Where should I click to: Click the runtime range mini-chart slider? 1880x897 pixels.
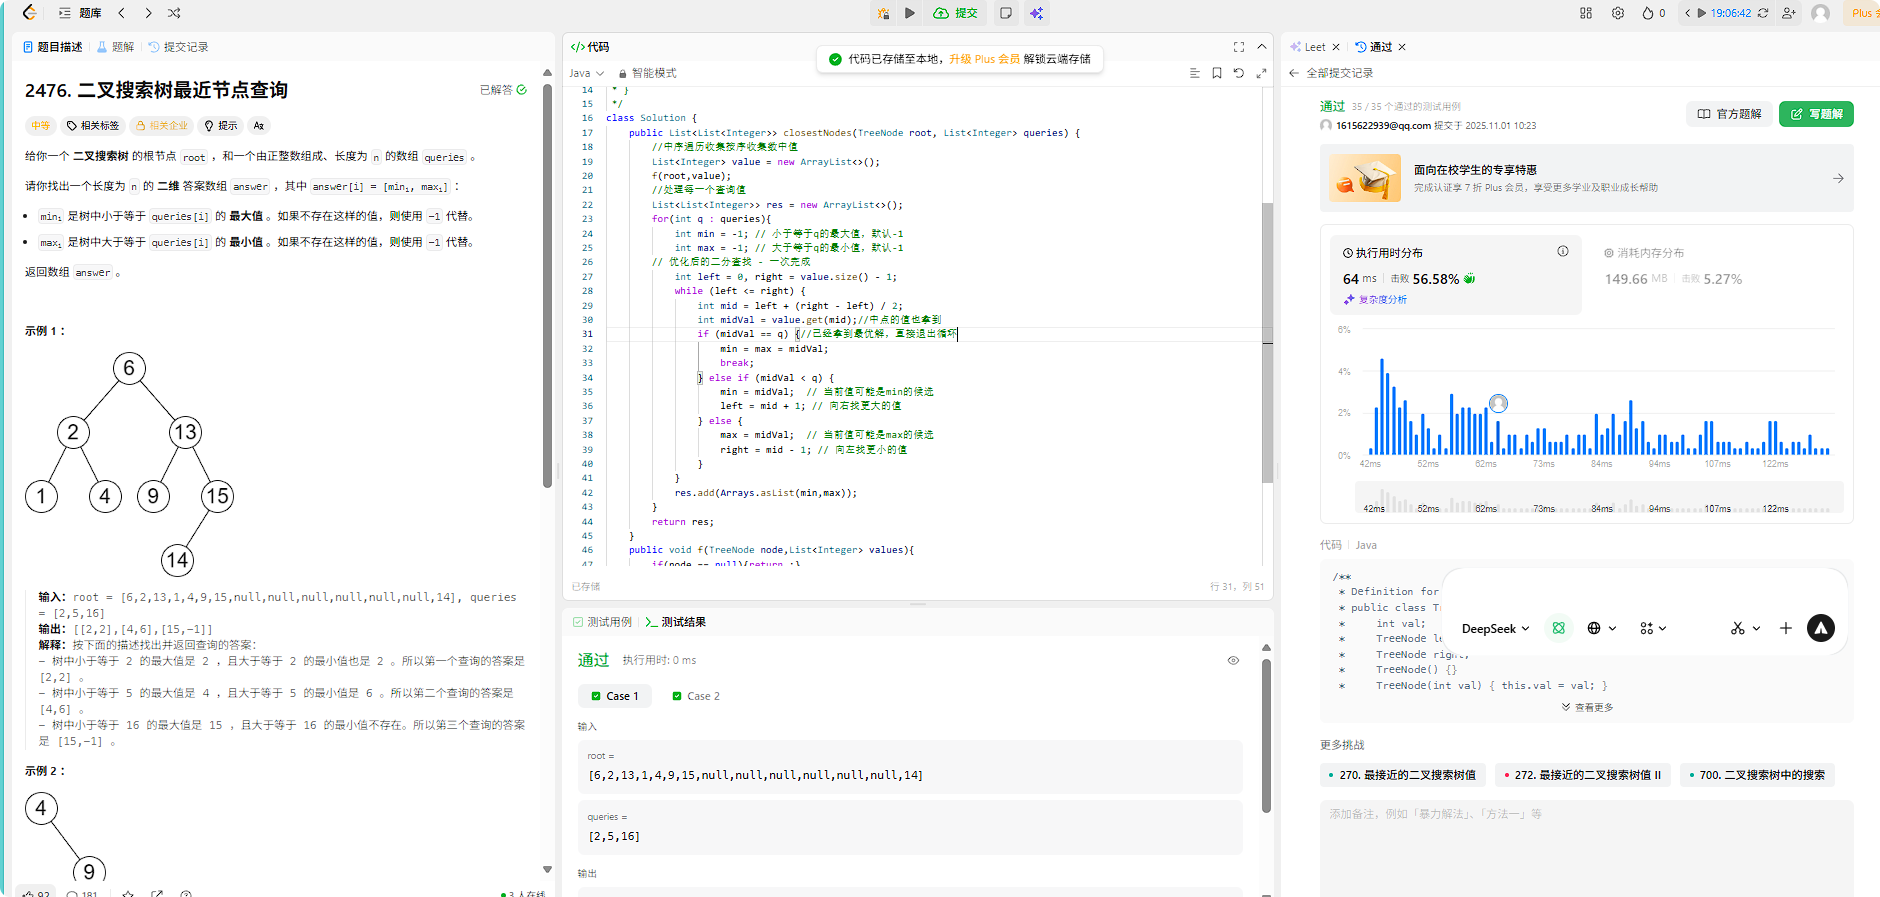tap(1599, 497)
